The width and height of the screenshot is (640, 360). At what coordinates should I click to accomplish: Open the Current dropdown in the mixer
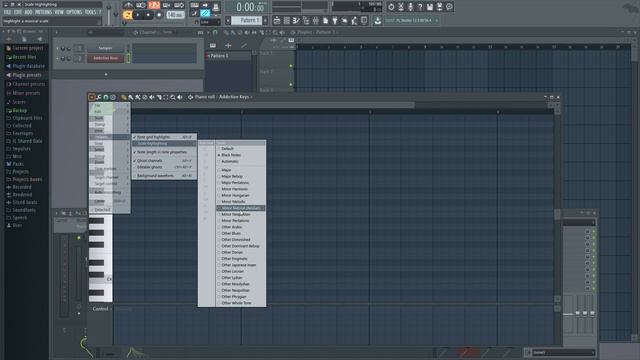[x=563, y=353]
